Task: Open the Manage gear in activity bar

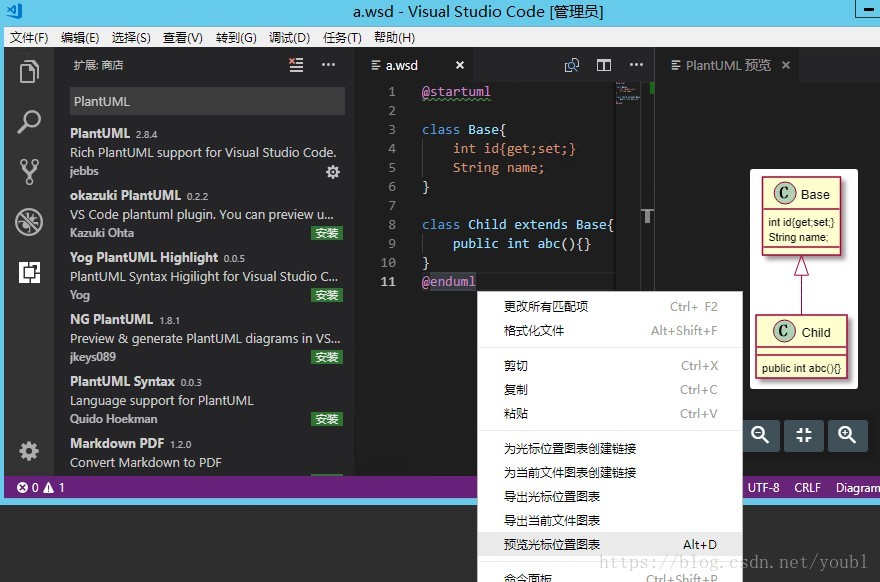Action: (29, 451)
